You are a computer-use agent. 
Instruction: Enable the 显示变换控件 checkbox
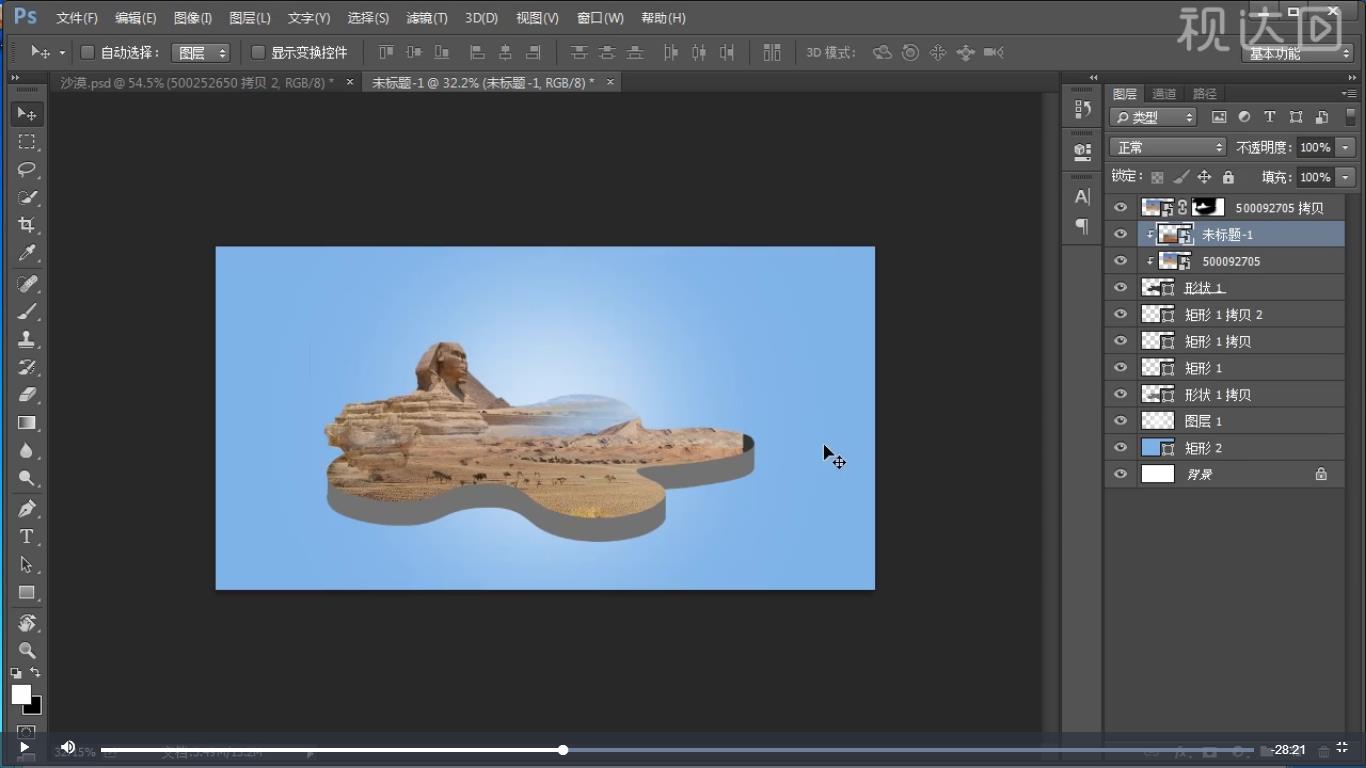(258, 52)
